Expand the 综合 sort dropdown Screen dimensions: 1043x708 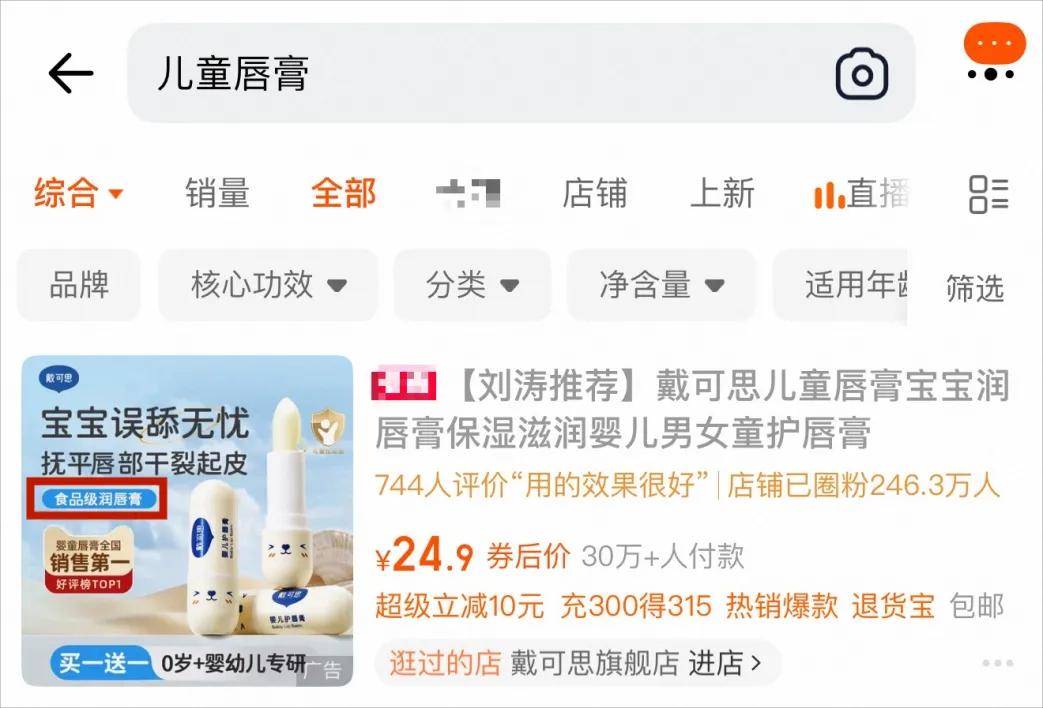(78, 194)
